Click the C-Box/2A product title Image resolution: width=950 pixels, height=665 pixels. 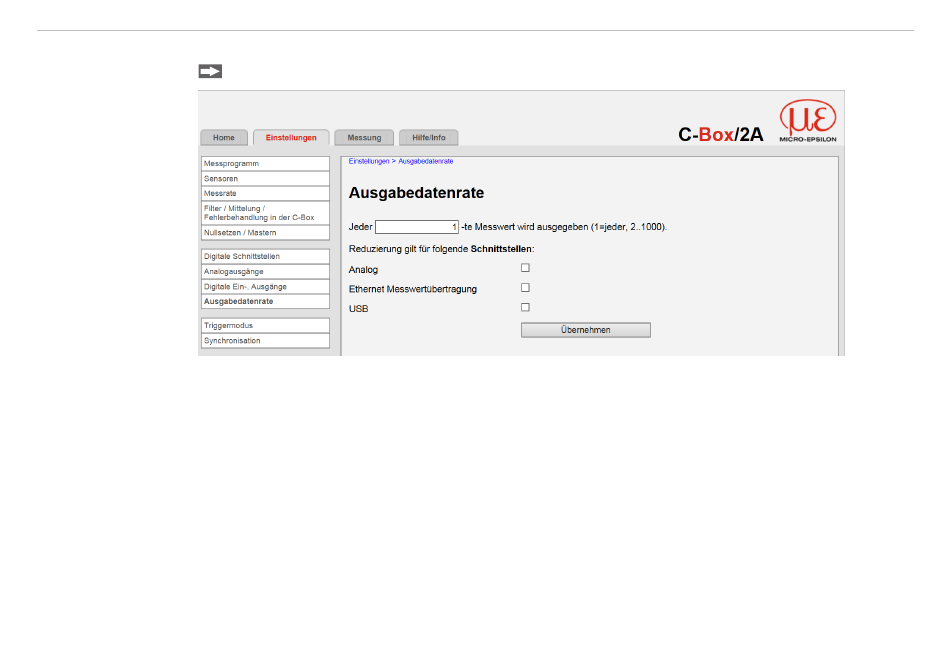click(x=720, y=134)
